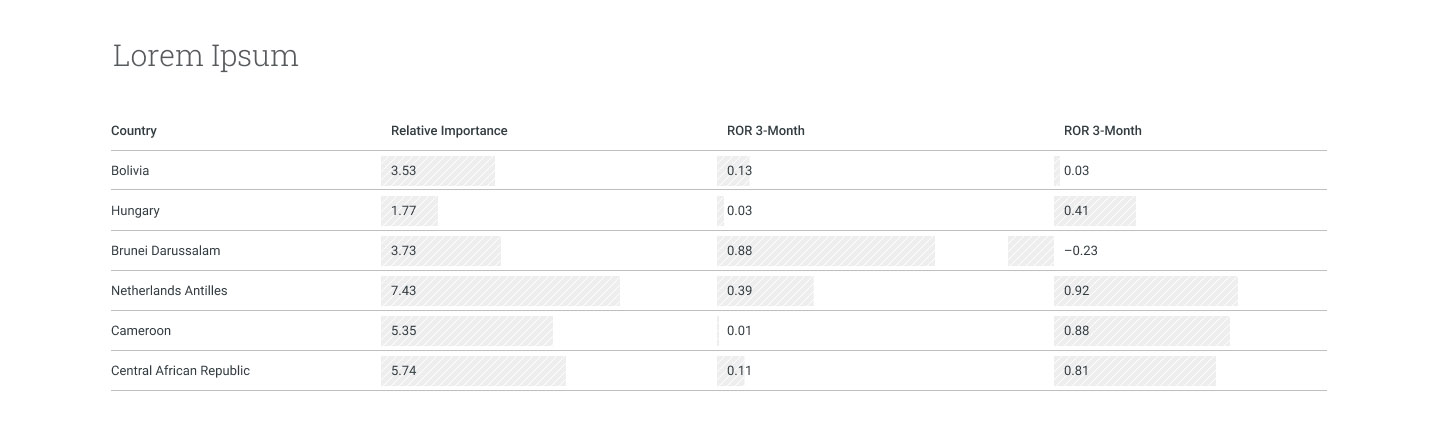Sort by Relative Importance column header

coord(449,131)
